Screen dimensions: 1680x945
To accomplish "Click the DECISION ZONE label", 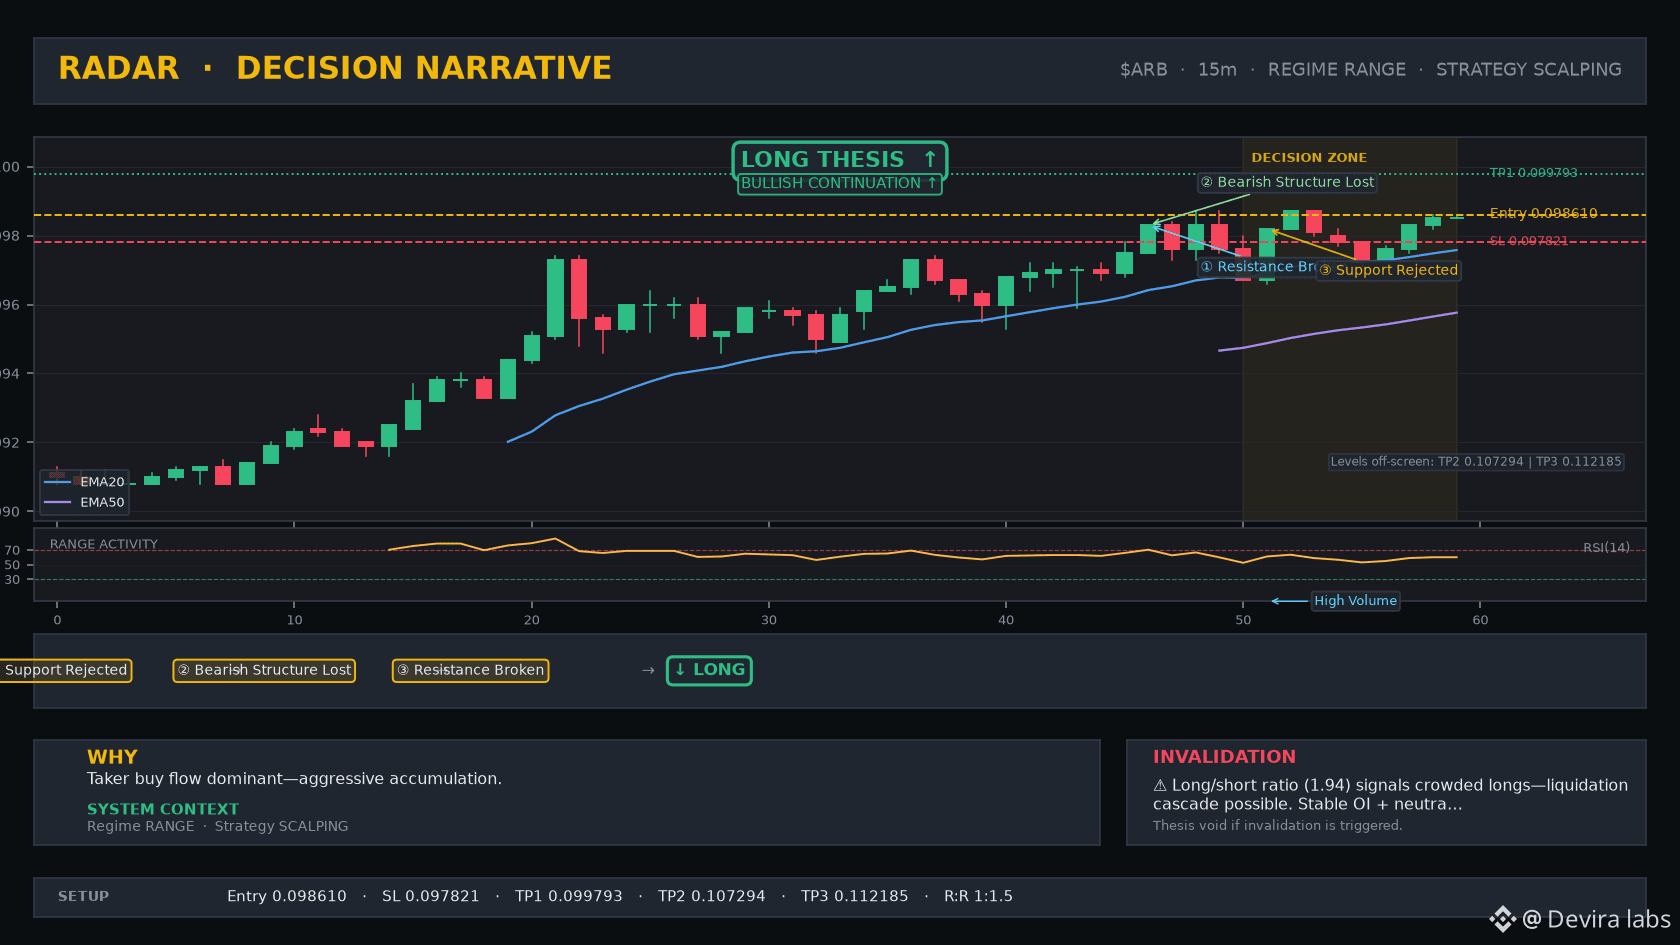I will click(1308, 157).
